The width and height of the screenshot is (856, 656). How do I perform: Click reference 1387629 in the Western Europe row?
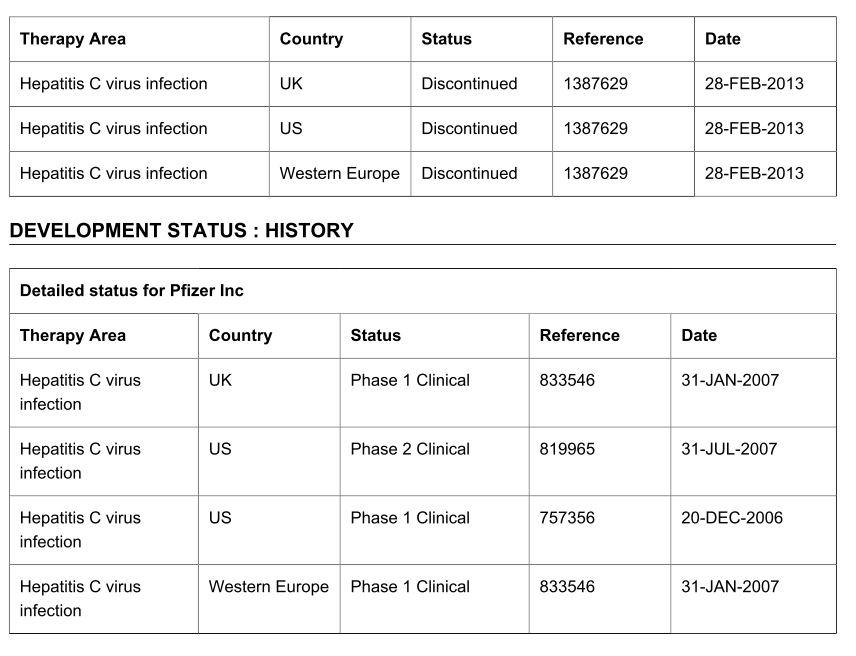(596, 173)
